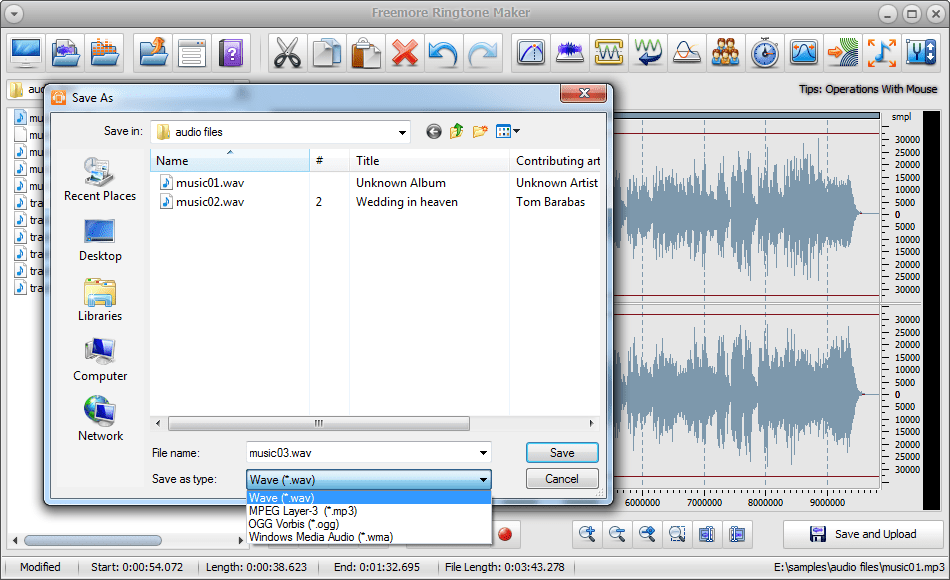Choose MPEG Layer-3 (*.mp3) format

302,511
